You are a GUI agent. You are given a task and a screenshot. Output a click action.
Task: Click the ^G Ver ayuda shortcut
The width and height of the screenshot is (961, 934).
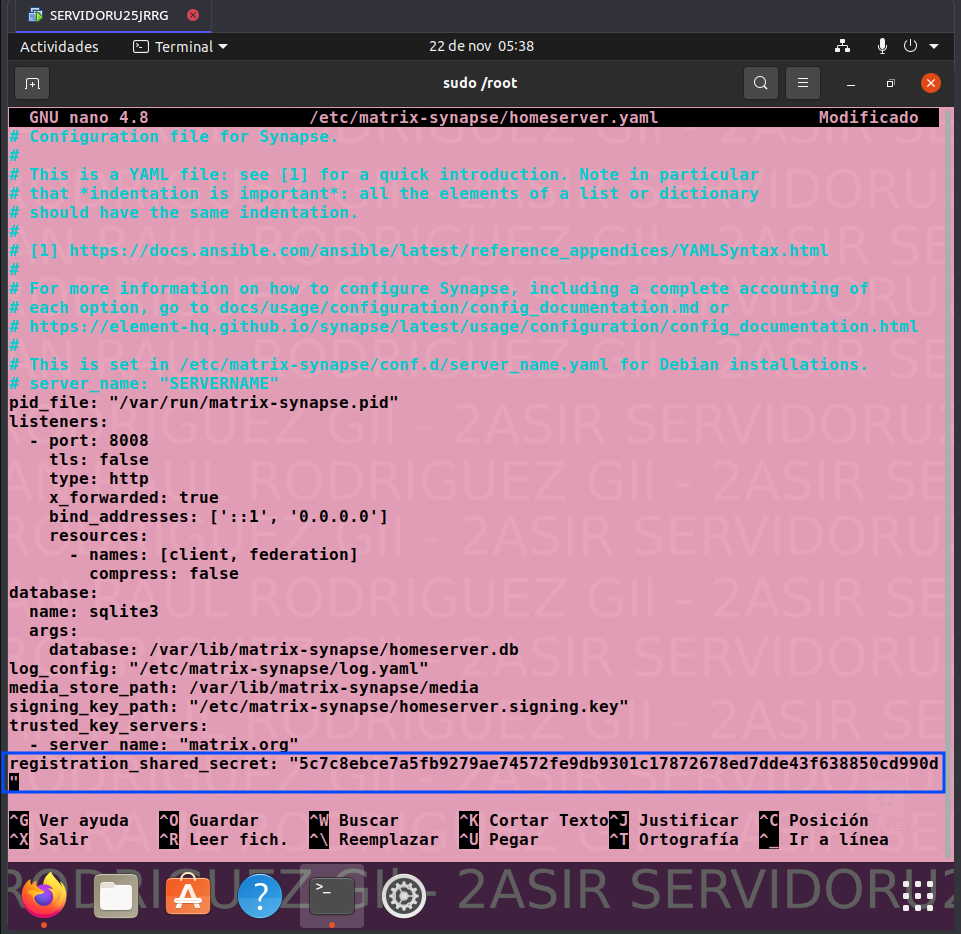click(69, 821)
